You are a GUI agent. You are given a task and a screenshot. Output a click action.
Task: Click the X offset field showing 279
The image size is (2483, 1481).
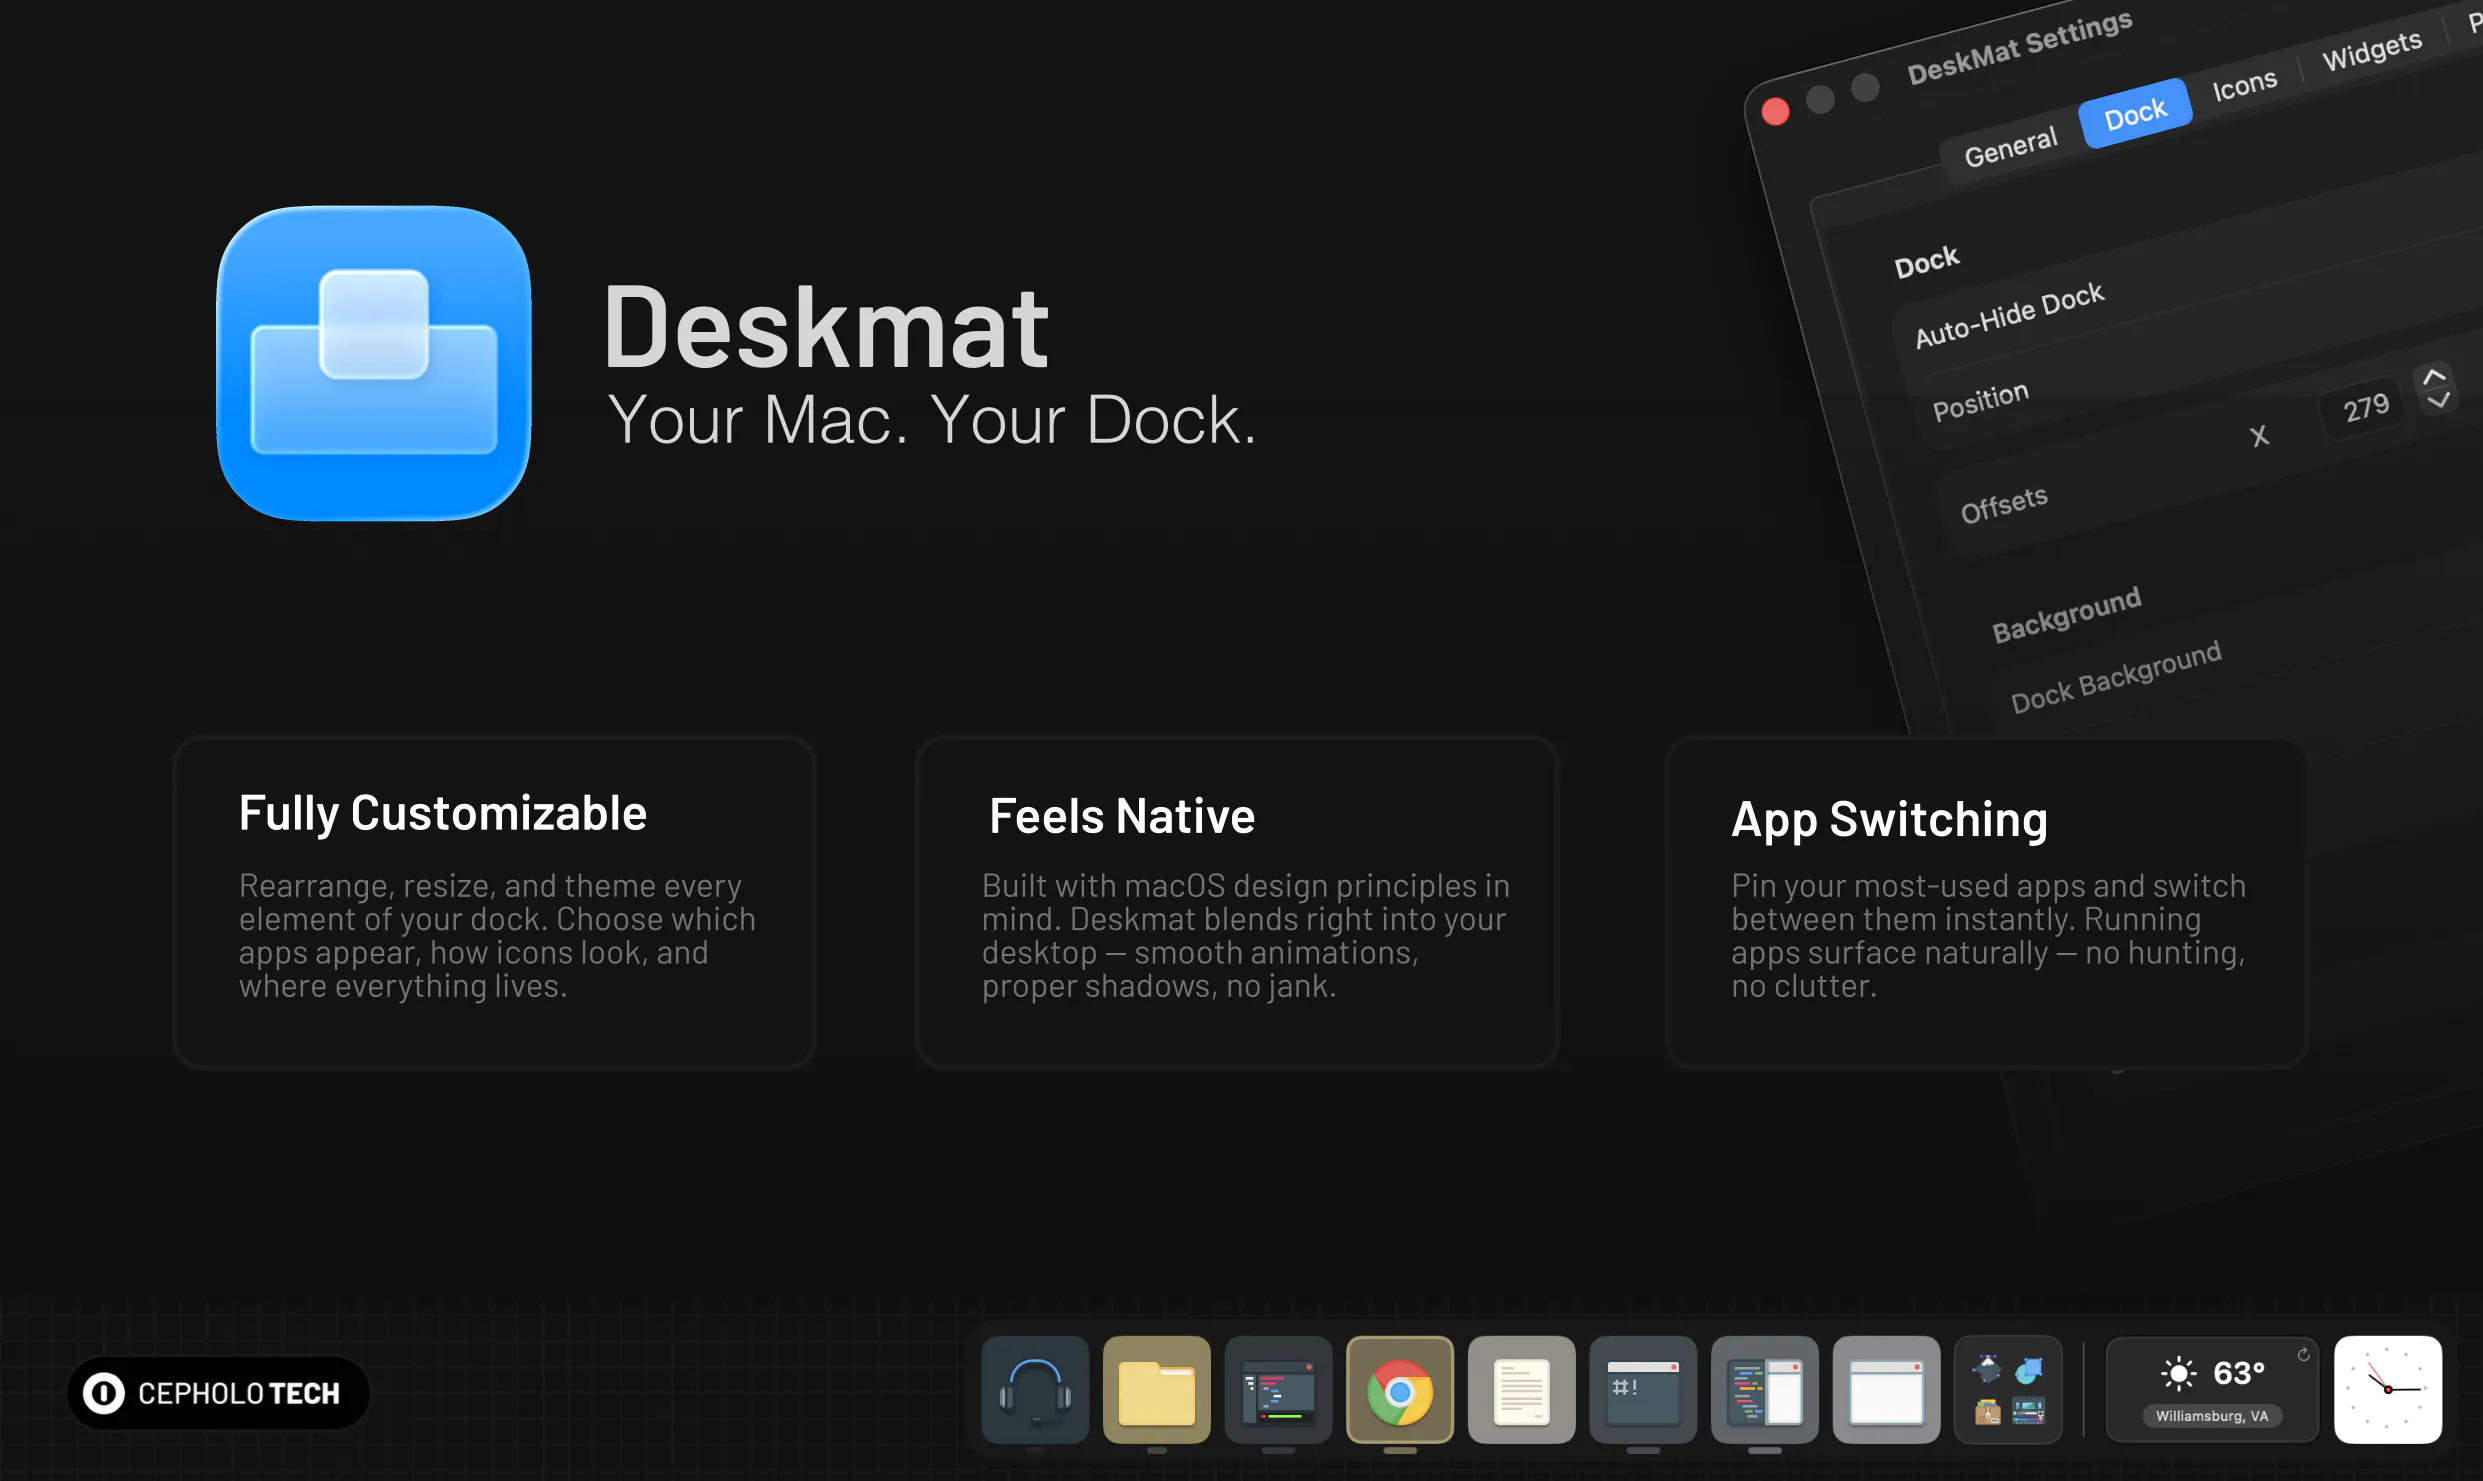(2365, 407)
